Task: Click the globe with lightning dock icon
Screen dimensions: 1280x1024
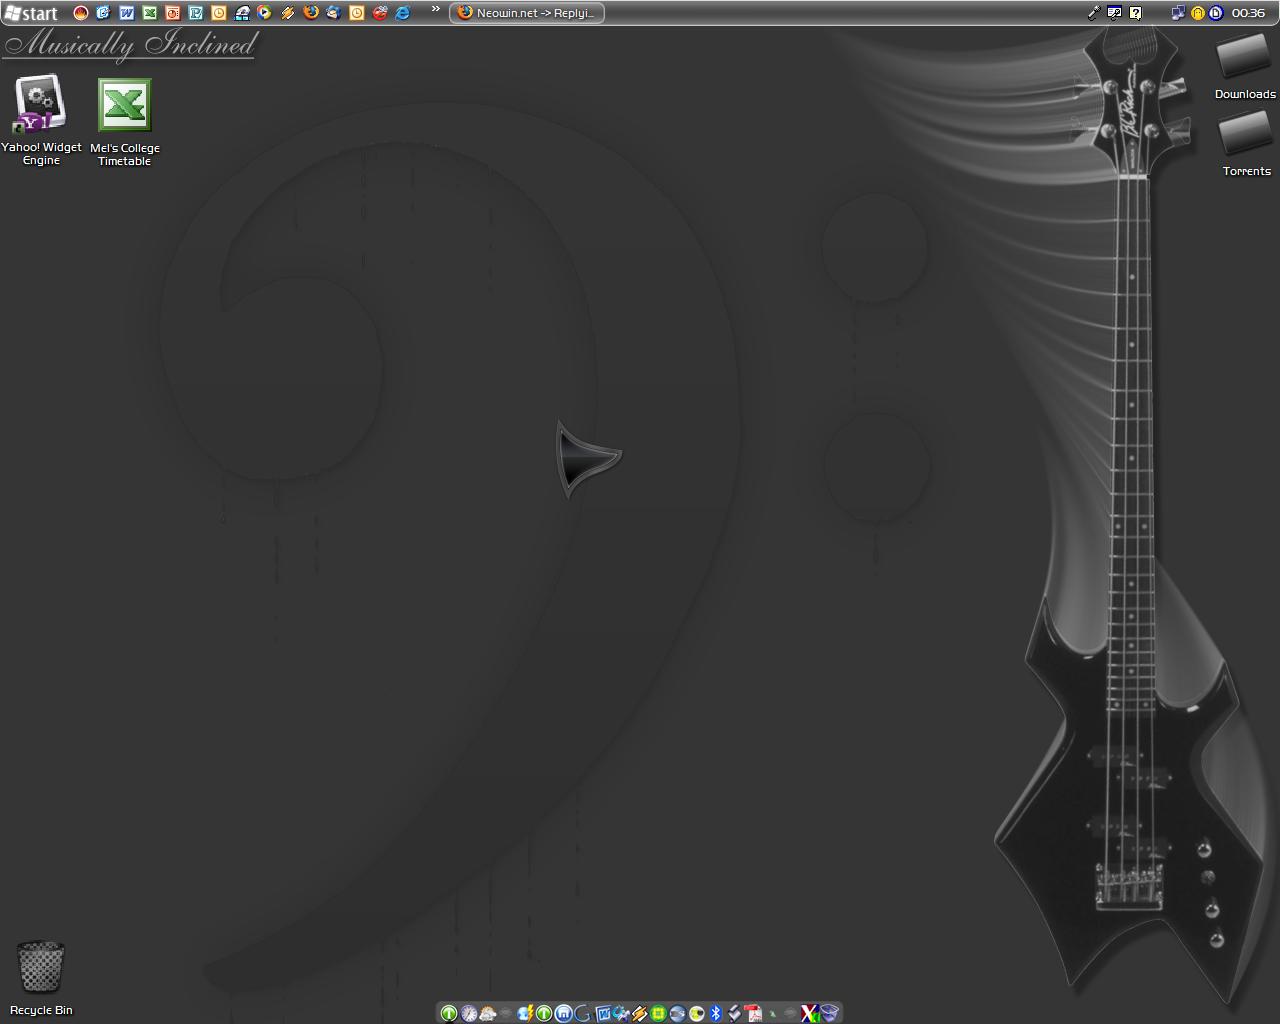Action: (525, 1014)
